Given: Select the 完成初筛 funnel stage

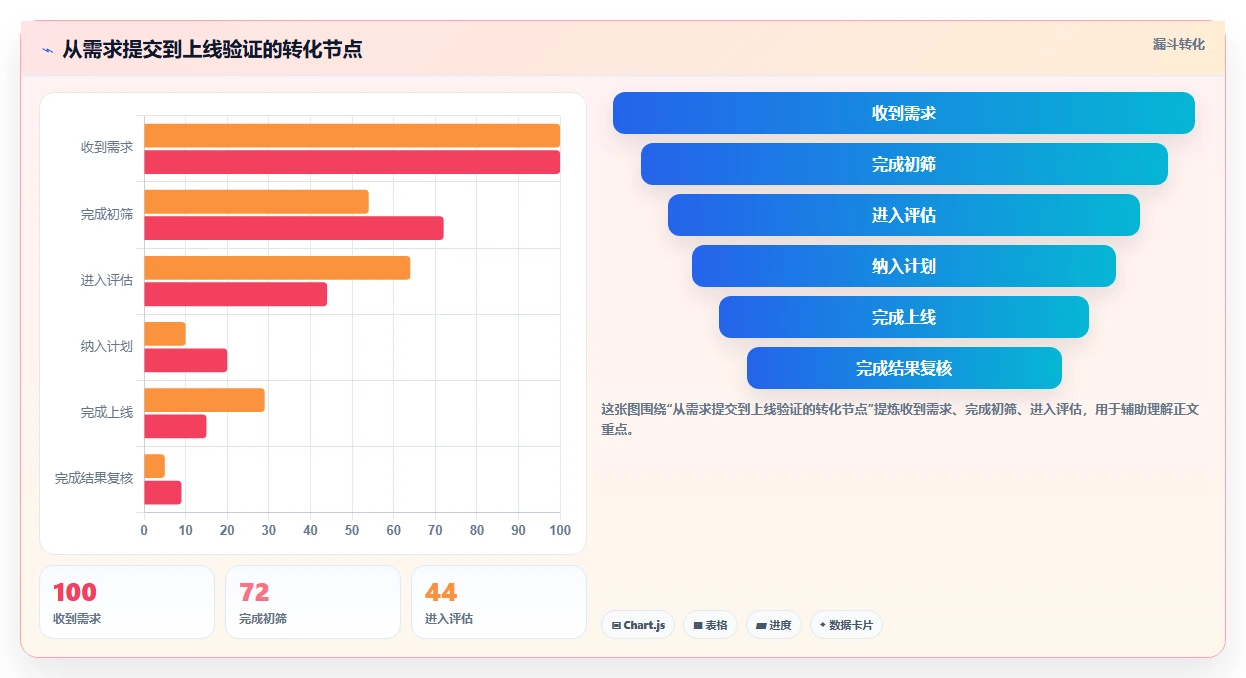Looking at the screenshot, I should [904, 164].
